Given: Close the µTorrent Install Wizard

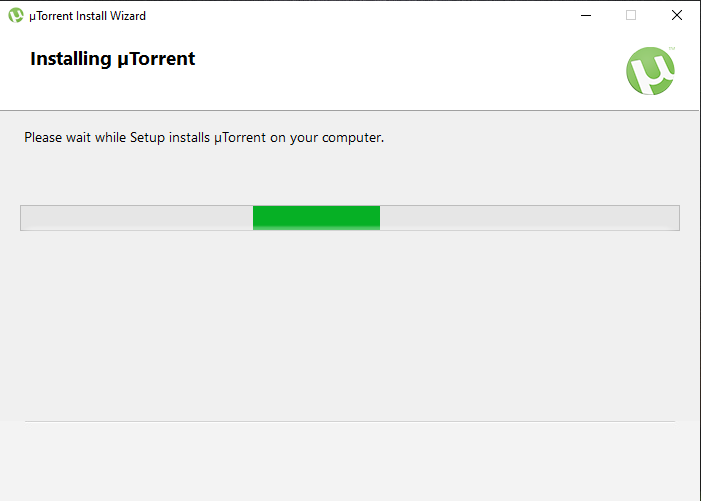Looking at the screenshot, I should tap(677, 16).
